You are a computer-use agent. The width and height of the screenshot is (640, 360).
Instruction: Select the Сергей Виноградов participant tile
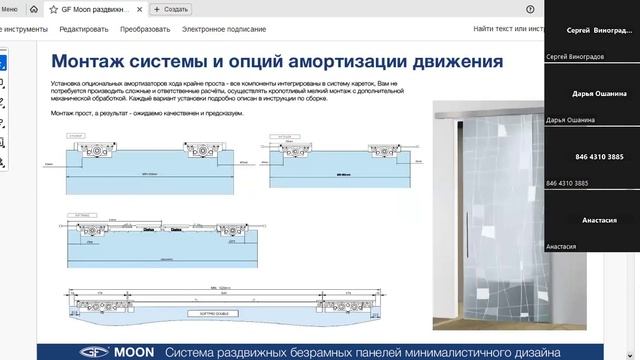coord(592,31)
